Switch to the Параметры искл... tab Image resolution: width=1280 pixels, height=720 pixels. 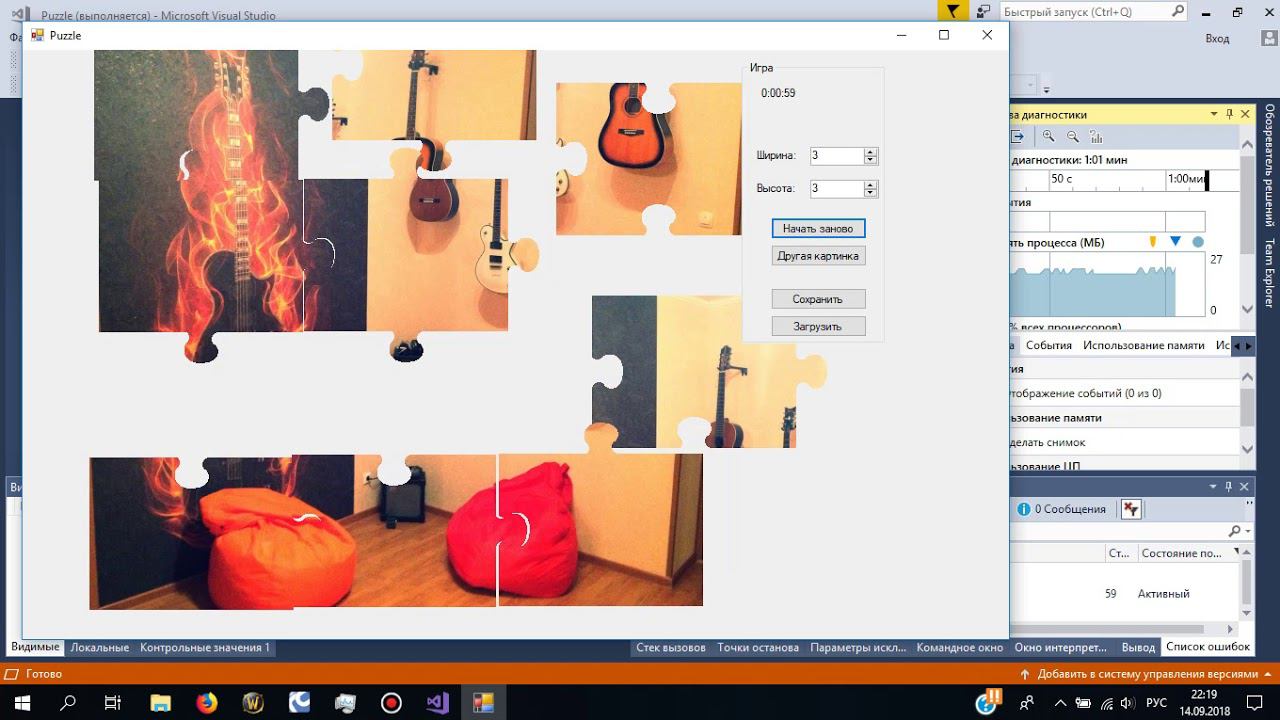[858, 647]
